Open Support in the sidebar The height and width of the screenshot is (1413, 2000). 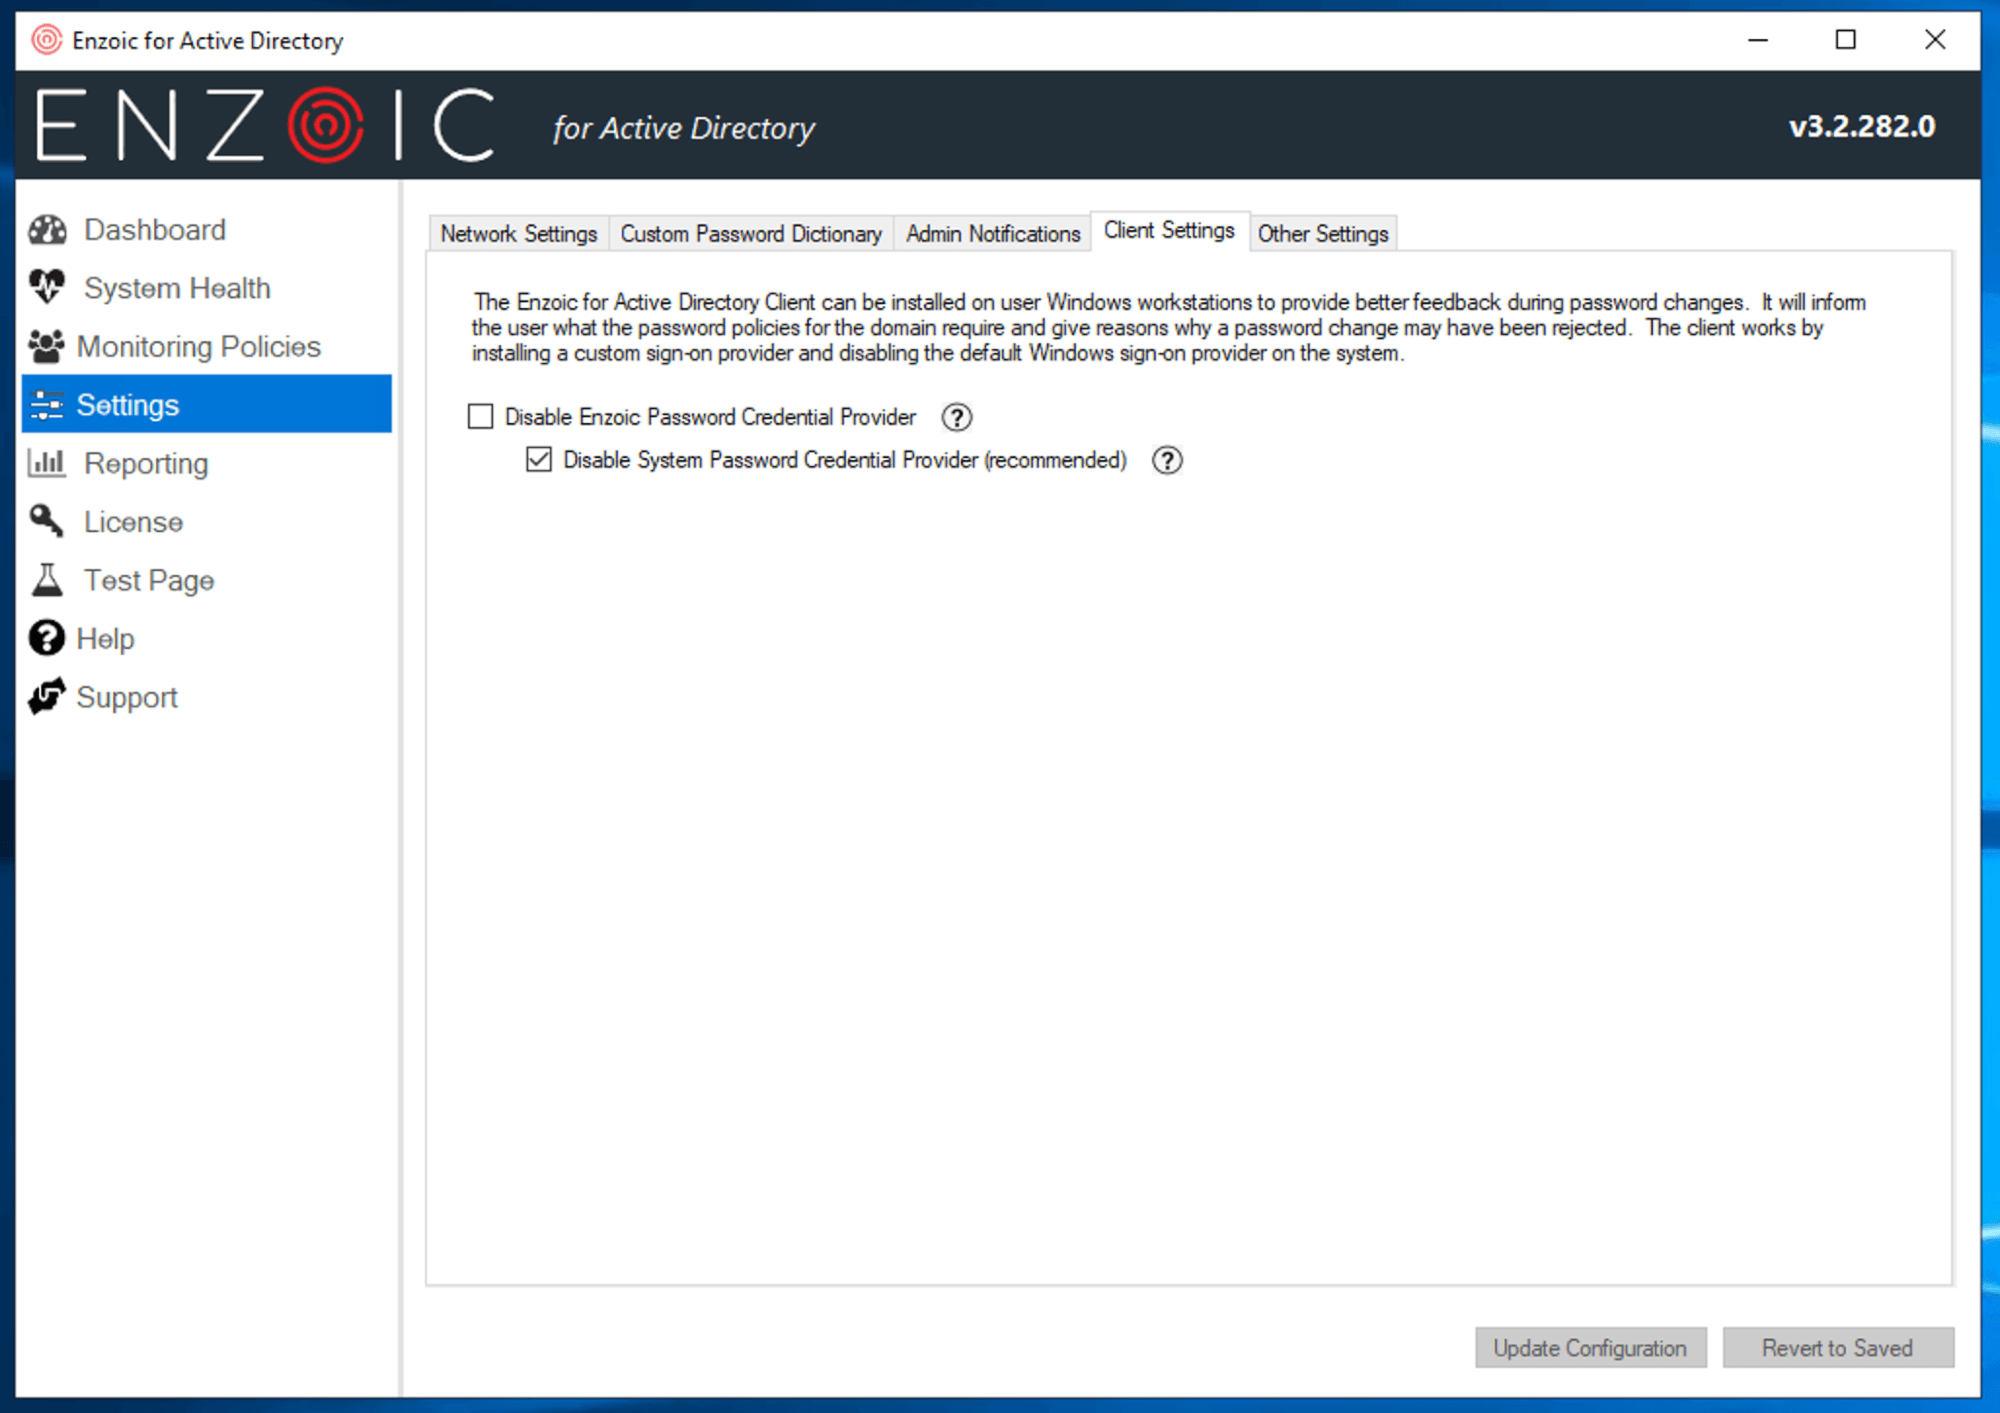coord(207,697)
